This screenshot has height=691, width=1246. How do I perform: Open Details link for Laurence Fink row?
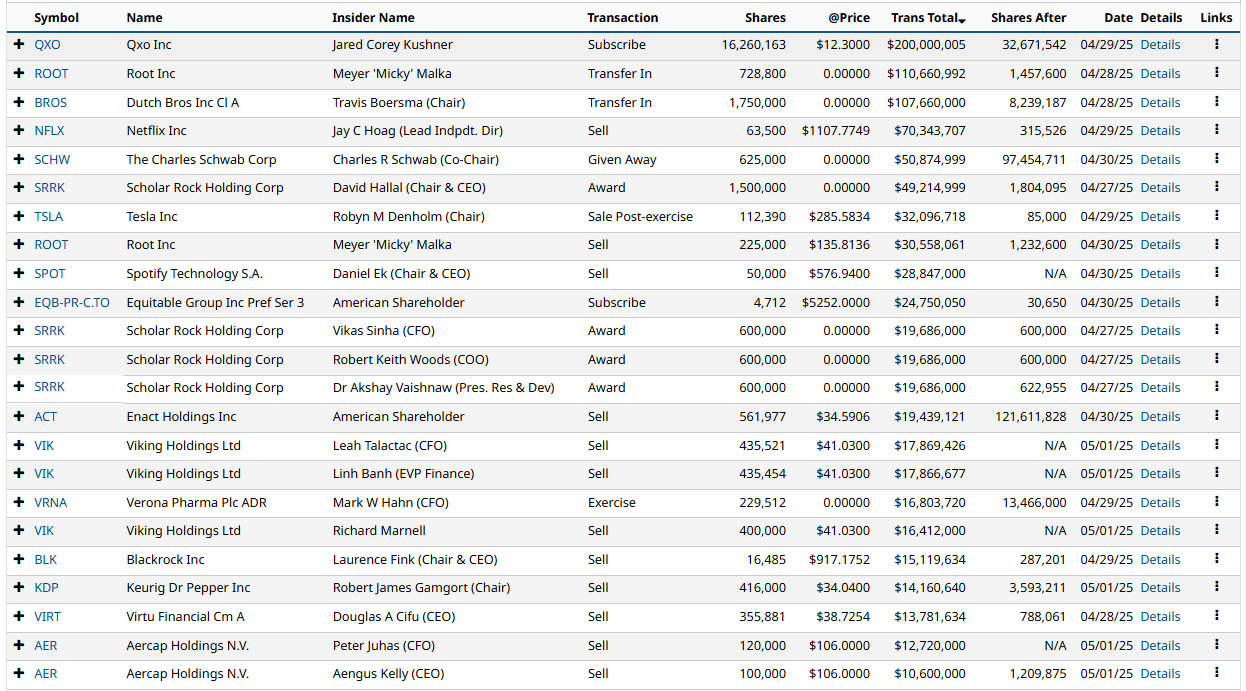tap(1160, 559)
